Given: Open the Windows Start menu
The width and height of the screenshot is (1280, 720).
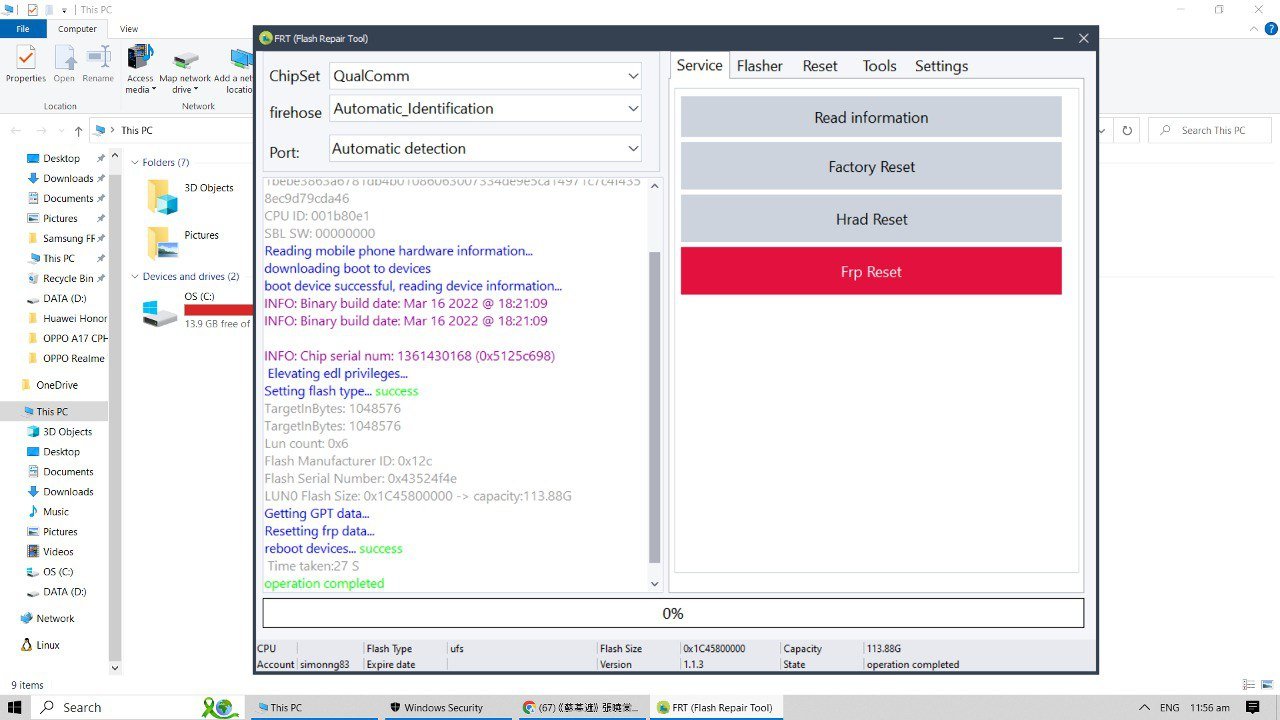Looking at the screenshot, I should [x=15, y=707].
